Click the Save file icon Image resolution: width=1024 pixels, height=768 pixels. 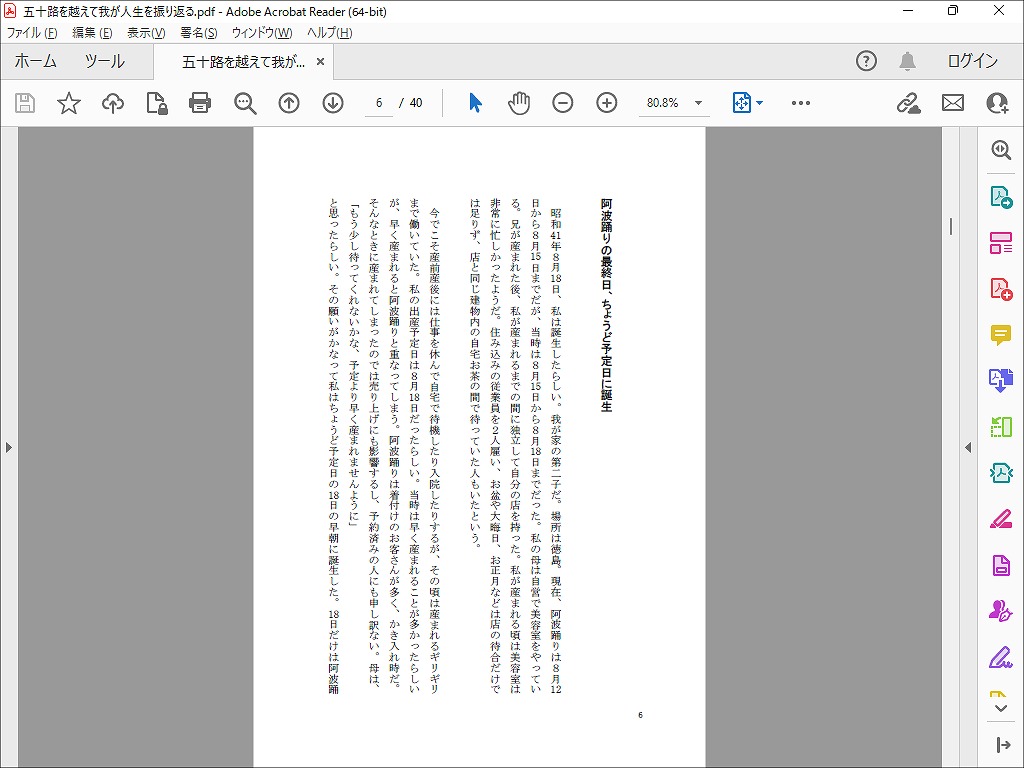pos(25,103)
